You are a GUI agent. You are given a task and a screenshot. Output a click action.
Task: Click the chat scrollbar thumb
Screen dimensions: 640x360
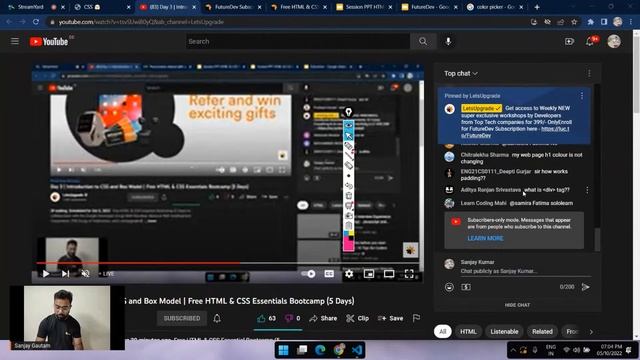tap(598, 239)
